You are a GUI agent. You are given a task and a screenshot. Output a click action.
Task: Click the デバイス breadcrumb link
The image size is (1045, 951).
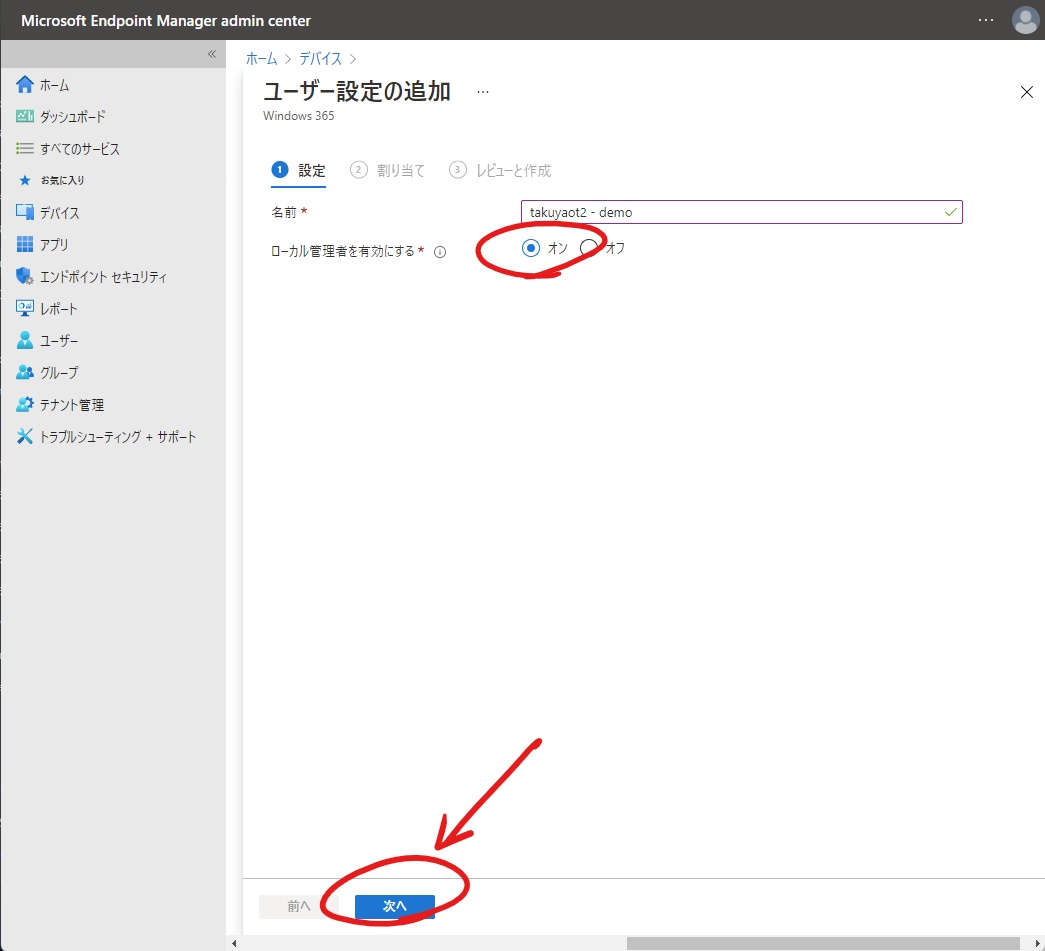320,59
